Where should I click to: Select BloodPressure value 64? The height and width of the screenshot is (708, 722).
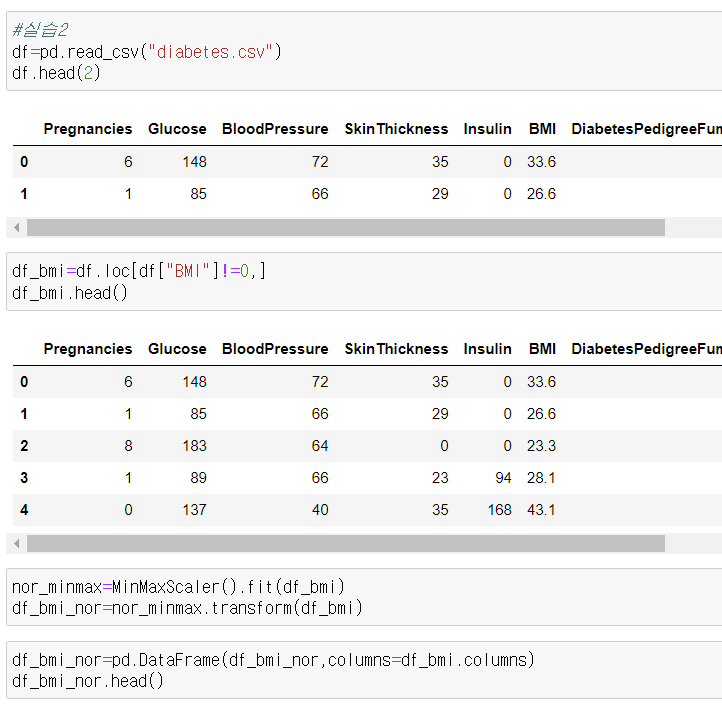[x=320, y=446]
